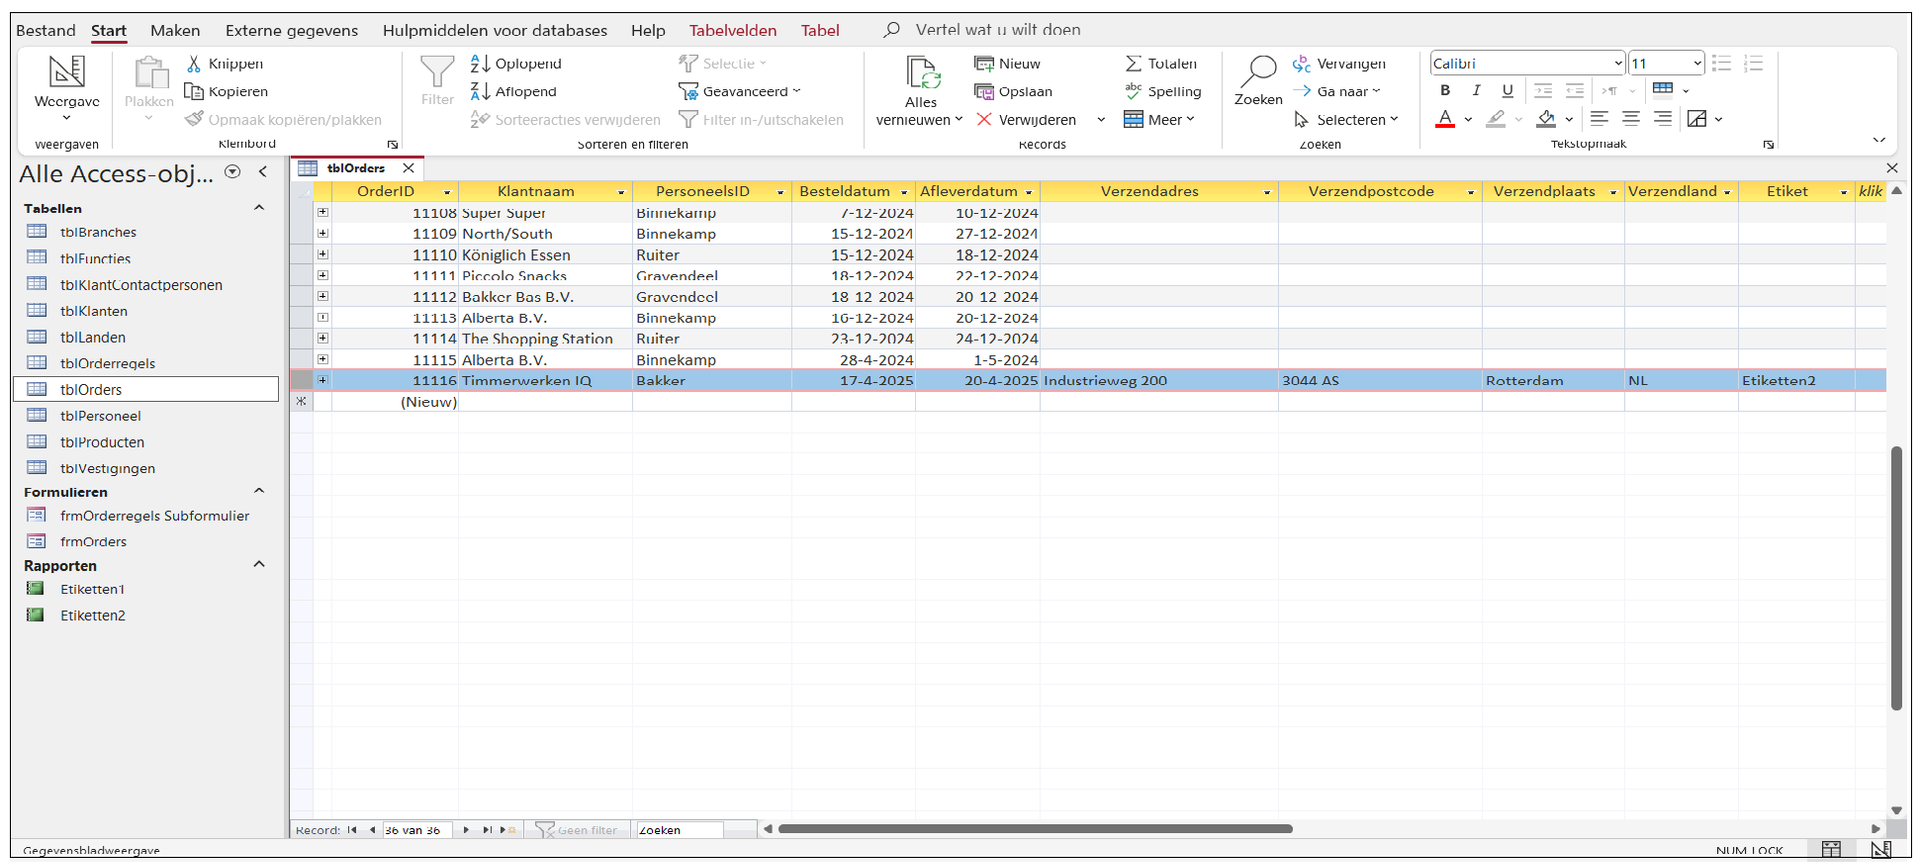This screenshot has height=868, width=1920.
Task: Switch to the Tabel tab
Action: [820, 30]
